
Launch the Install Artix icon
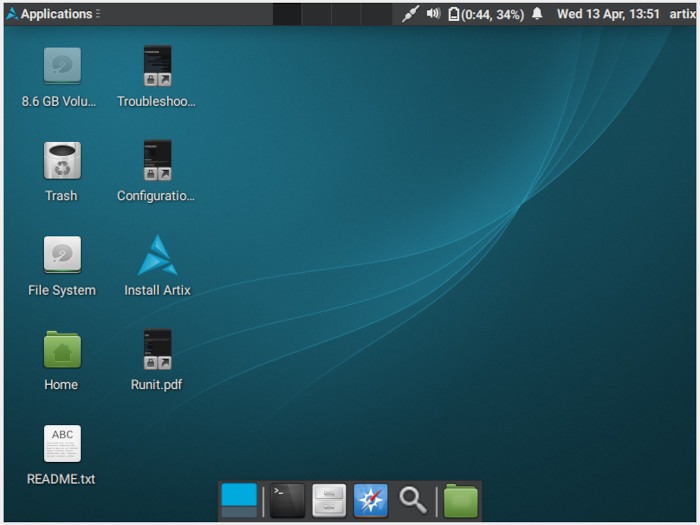coord(157,255)
